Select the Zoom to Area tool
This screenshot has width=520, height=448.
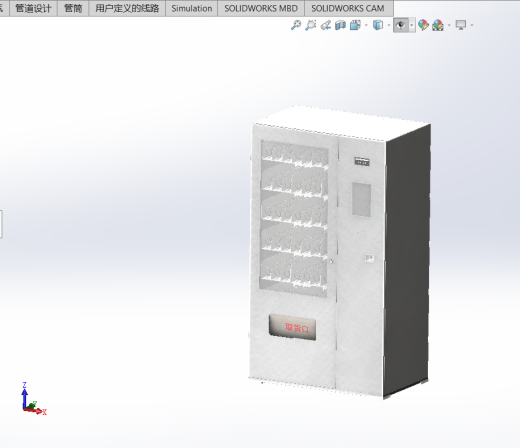click(311, 25)
